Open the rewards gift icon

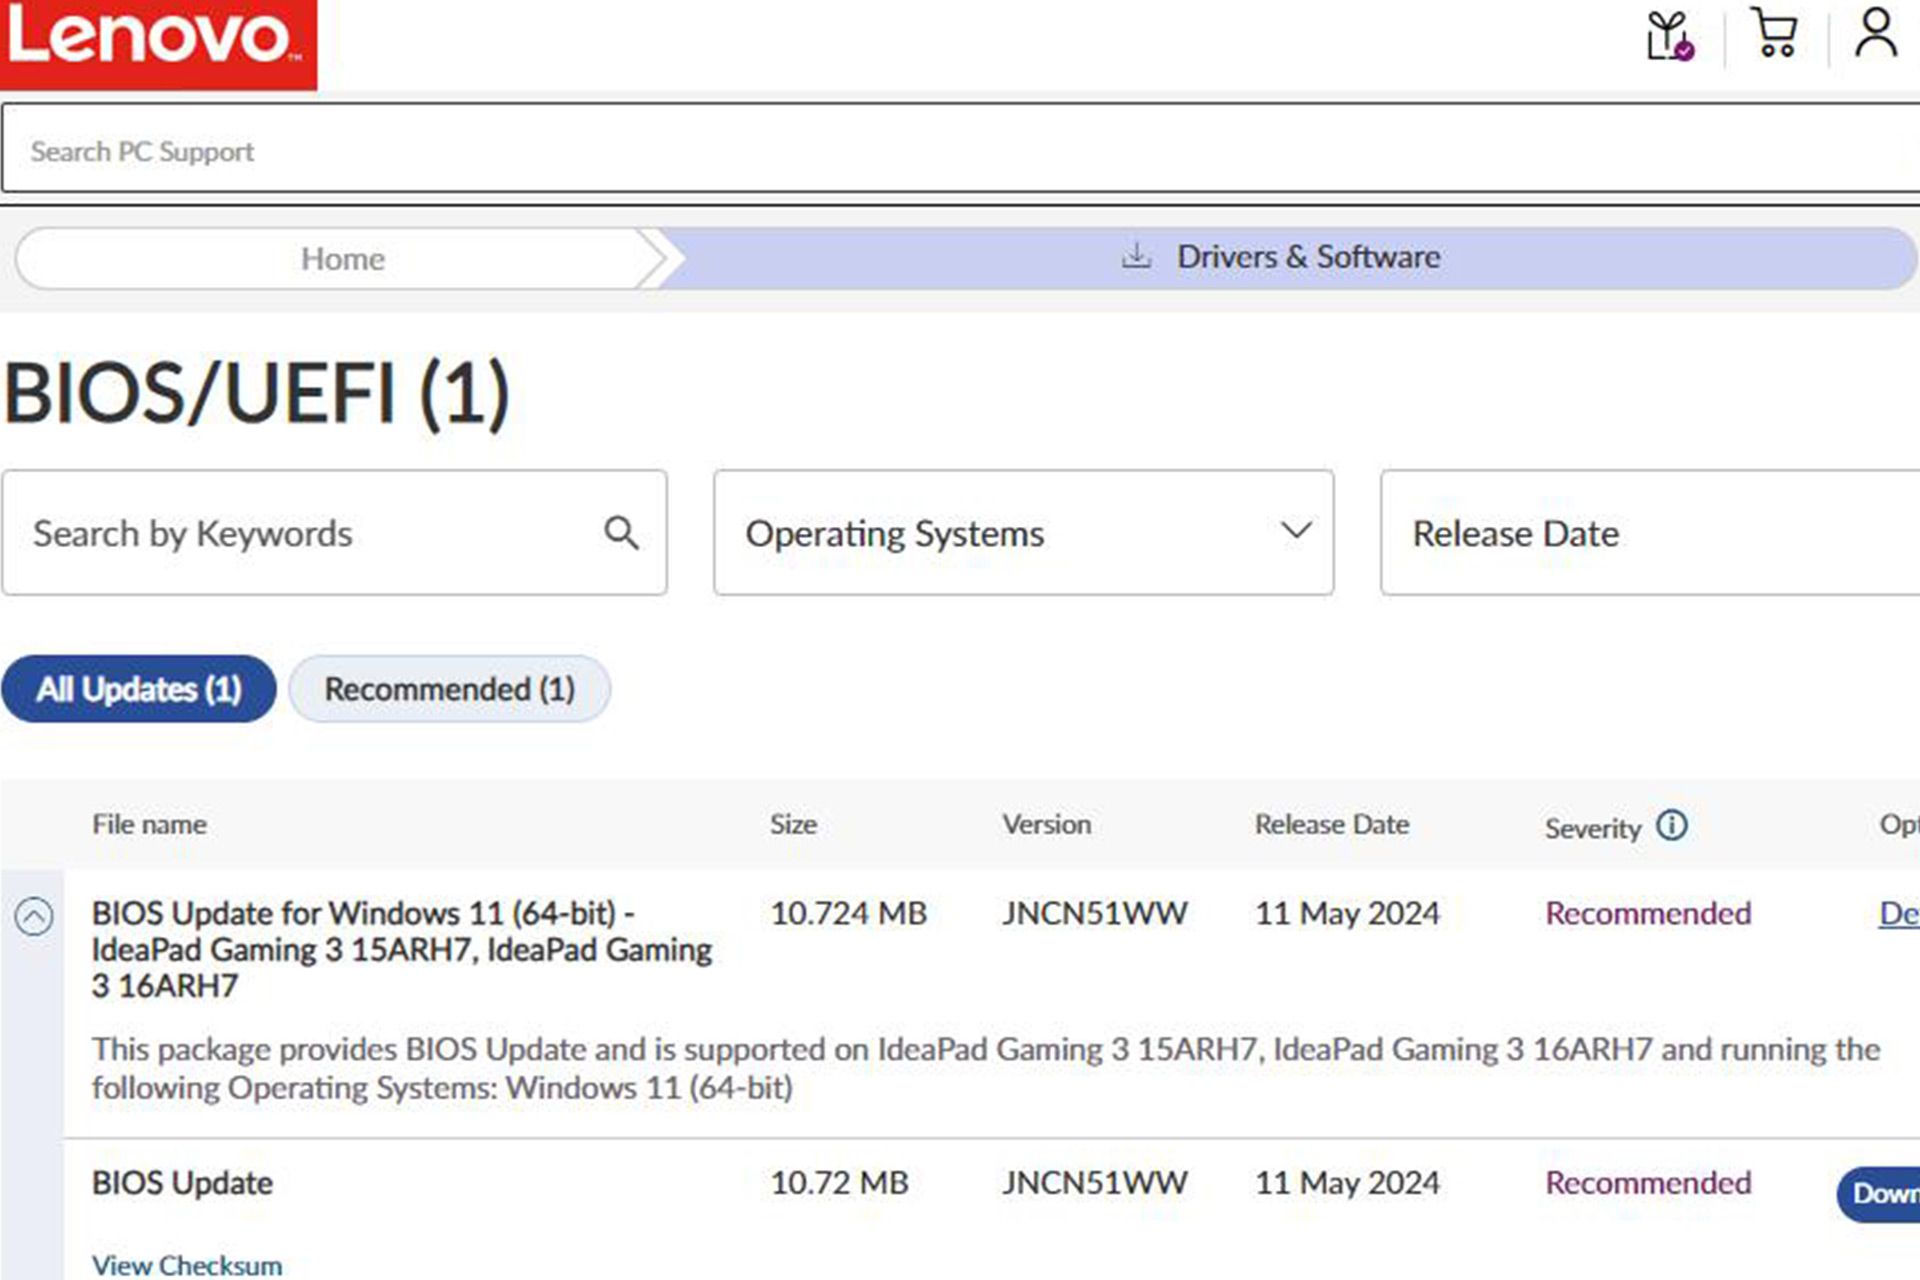[x=1669, y=36]
